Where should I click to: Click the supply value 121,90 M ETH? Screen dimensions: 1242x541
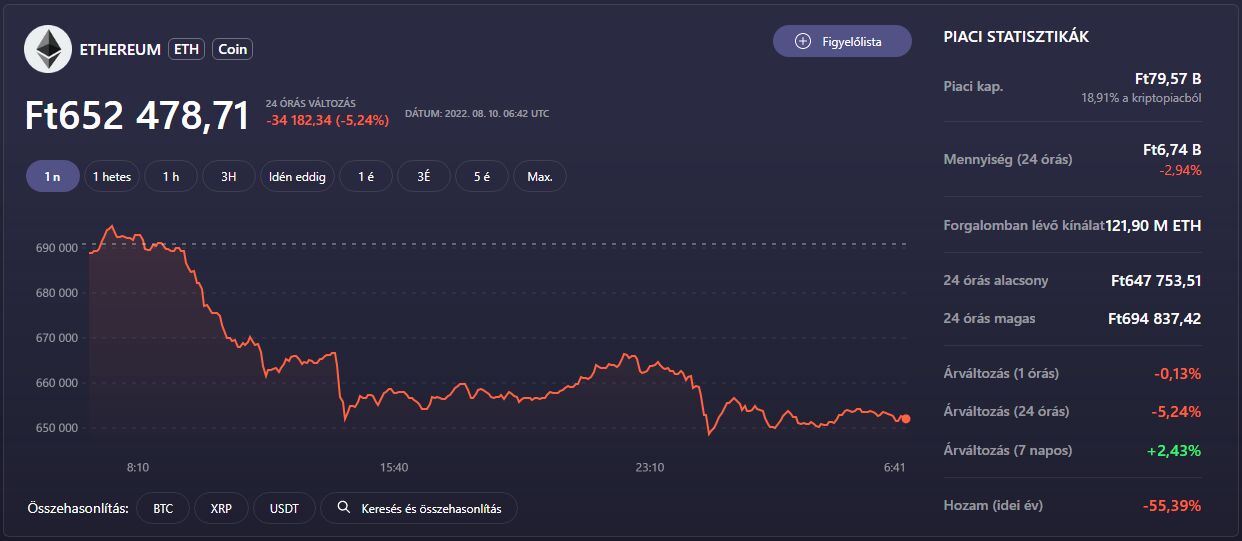(x=1153, y=226)
